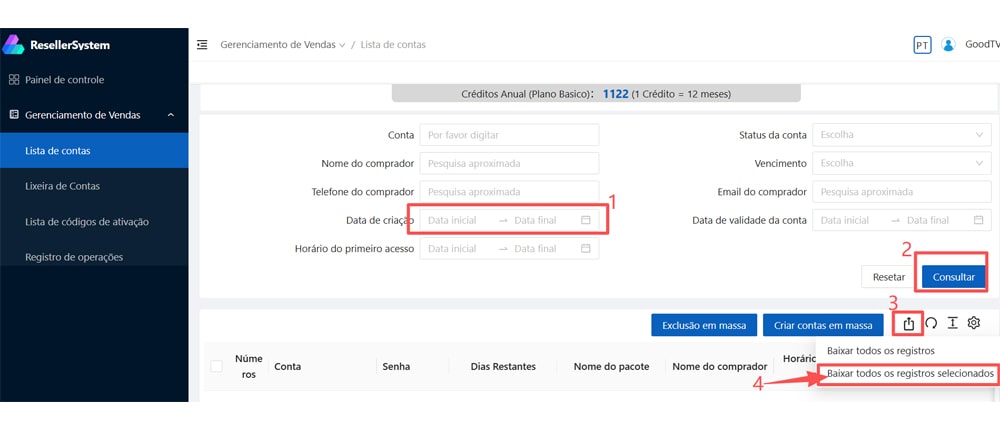
Task: Click the user avatar icon
Action: [x=948, y=45]
